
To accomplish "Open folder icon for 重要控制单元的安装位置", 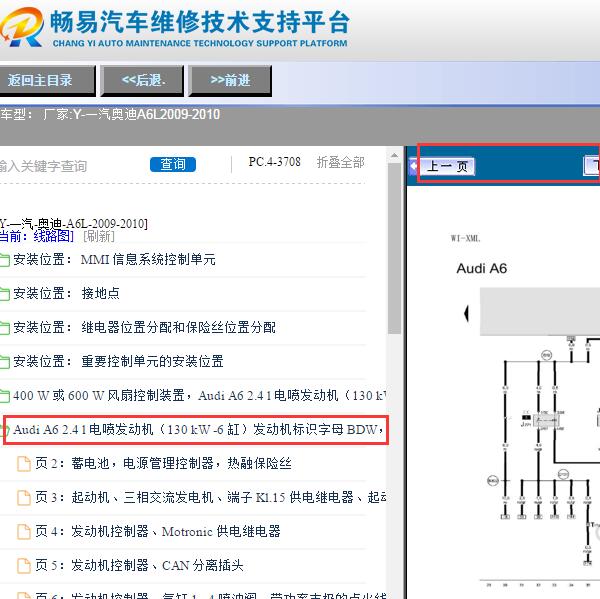I will pos(4,362).
